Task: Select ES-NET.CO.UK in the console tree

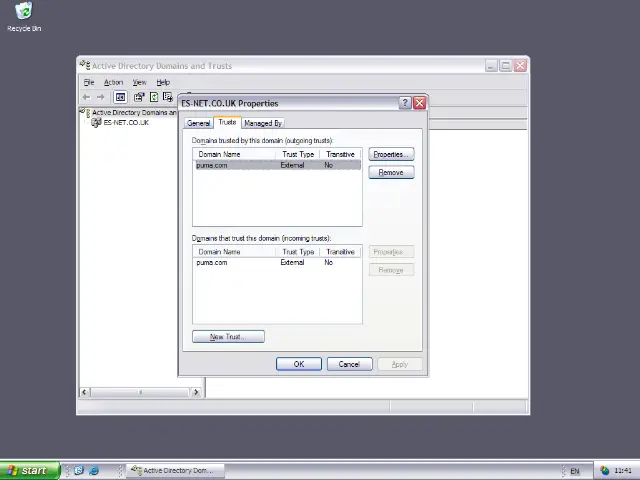Action: [x=126, y=122]
